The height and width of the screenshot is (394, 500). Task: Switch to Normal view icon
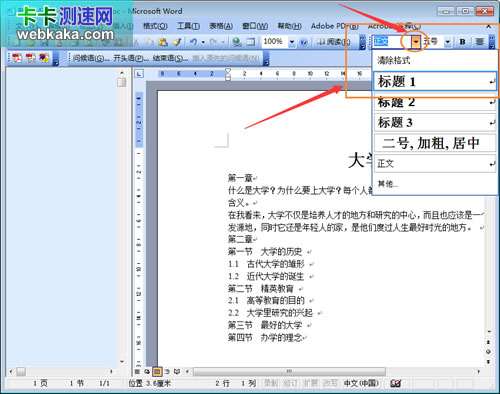click(x=137, y=371)
